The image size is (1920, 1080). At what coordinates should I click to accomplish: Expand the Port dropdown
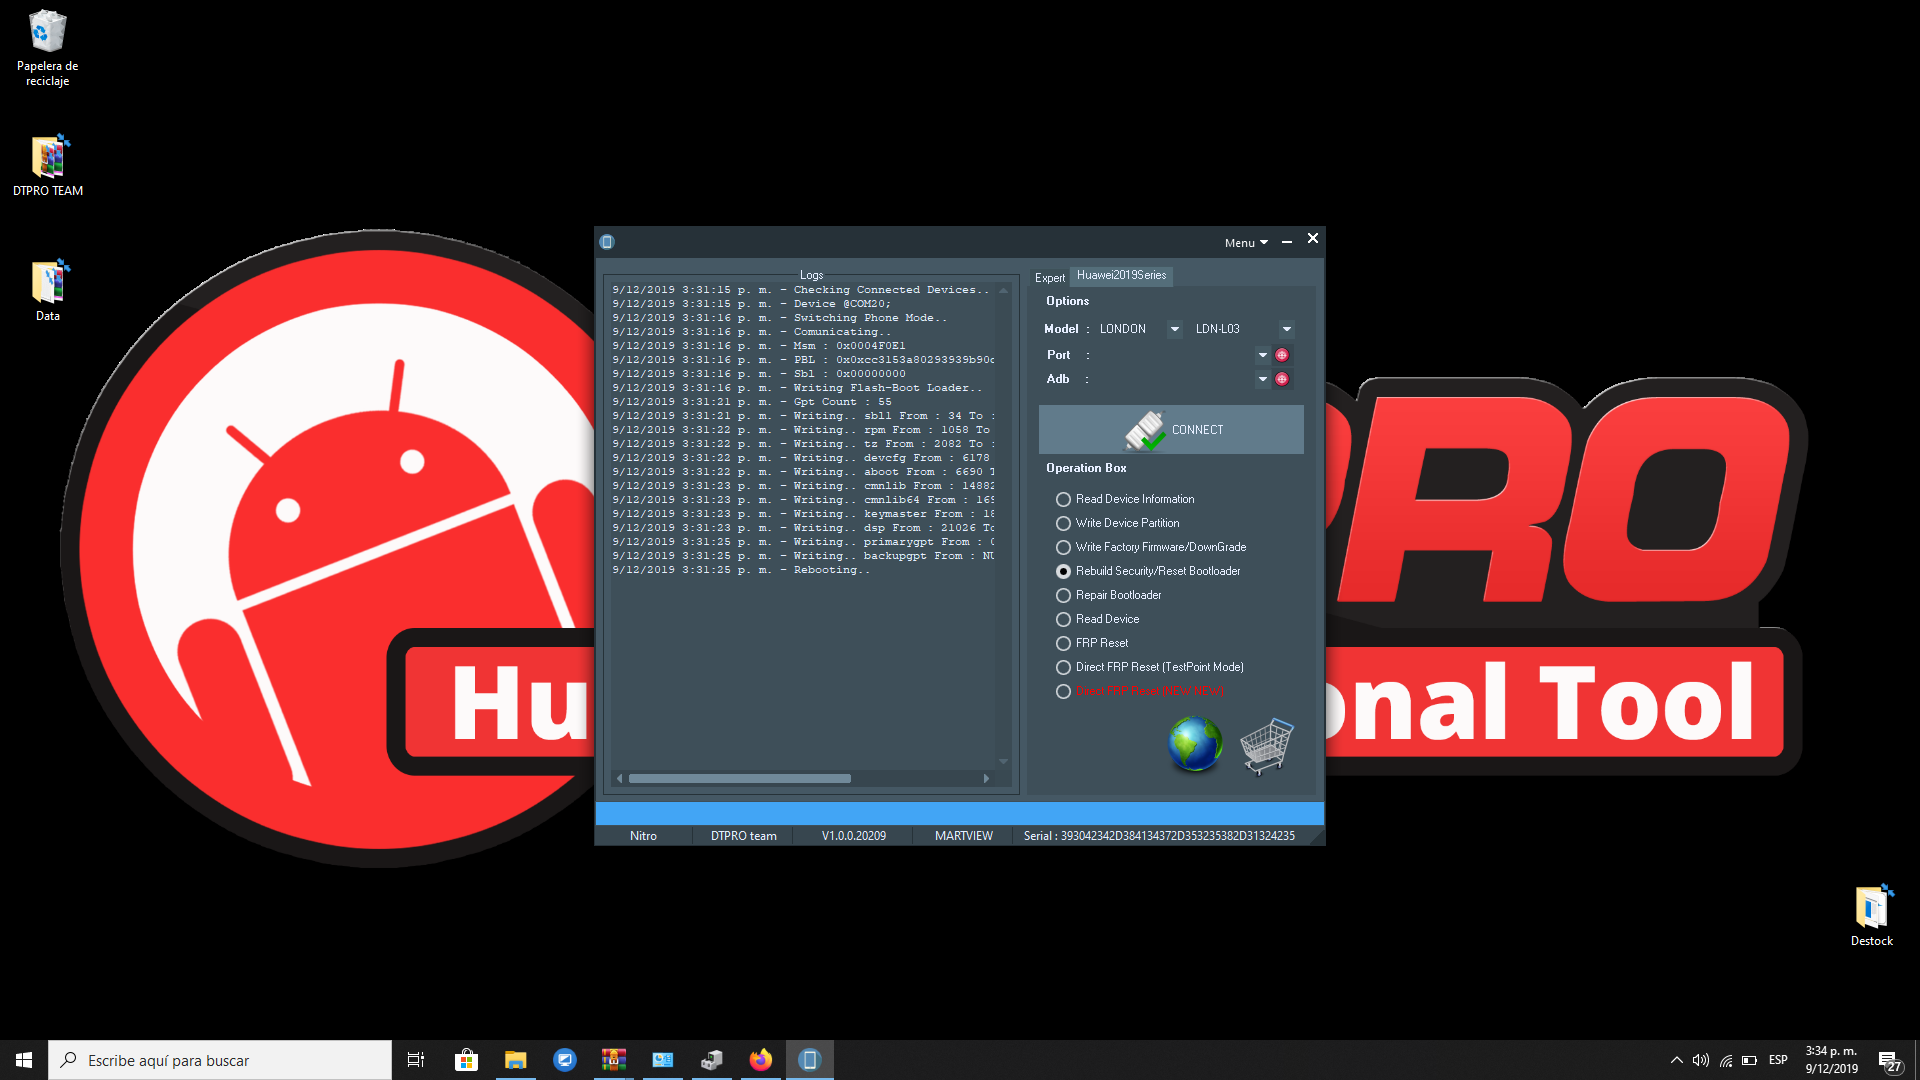(1263, 355)
